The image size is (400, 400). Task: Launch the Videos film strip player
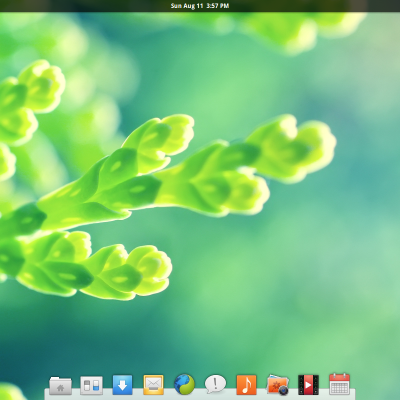pos(308,385)
